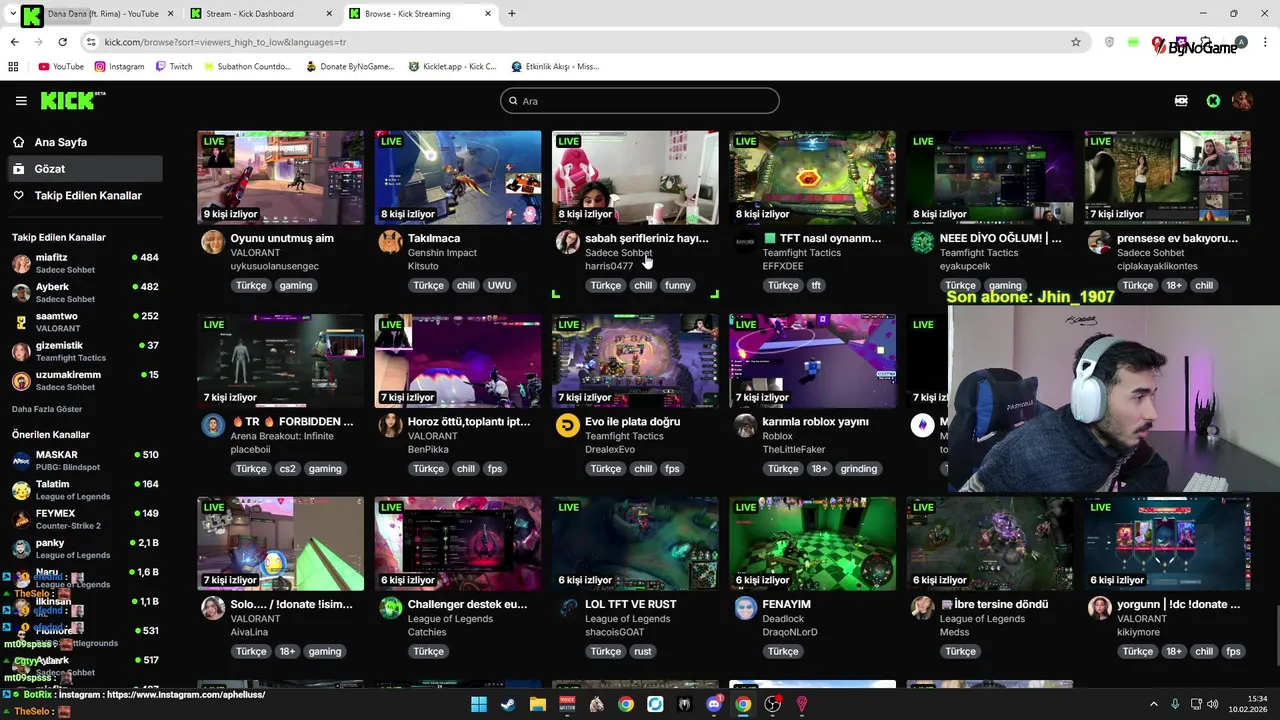Screen dimensions: 1280x720
Task: Open the Instagram bookmark
Action: (x=120, y=67)
